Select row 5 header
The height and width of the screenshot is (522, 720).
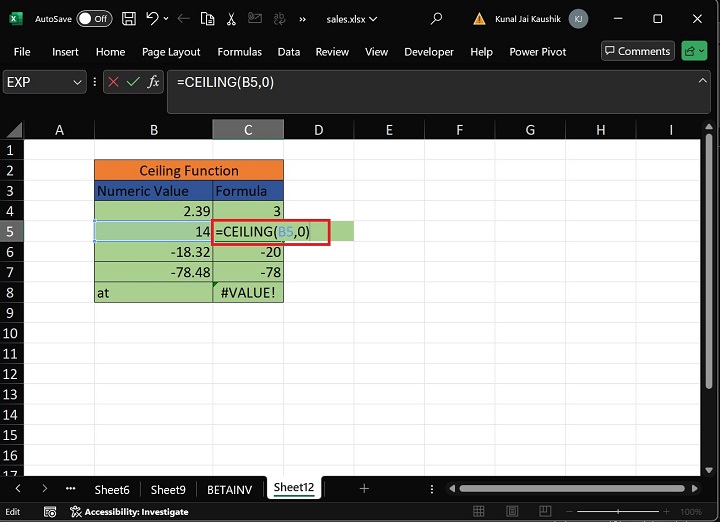tap(11, 231)
